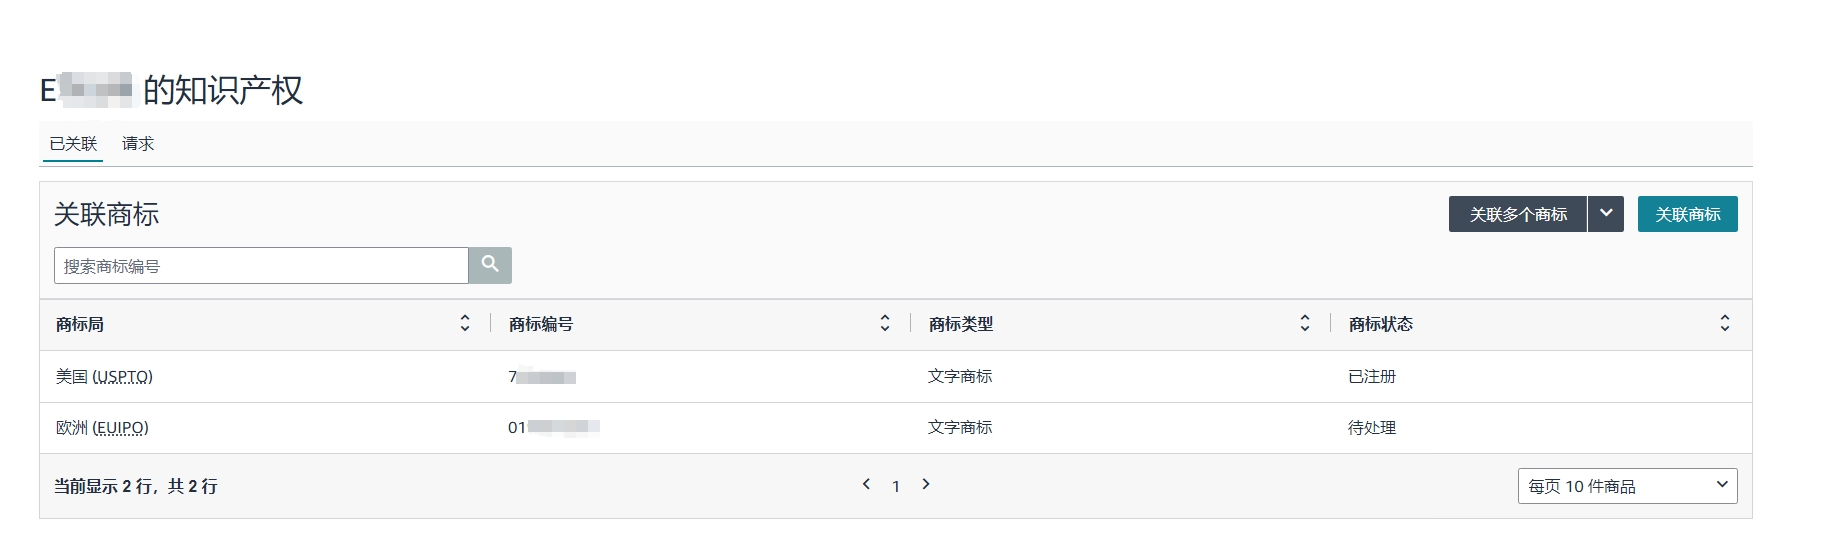The height and width of the screenshot is (537, 1846).
Task: Sort by 商标状态 column arrows
Action: click(x=1725, y=323)
